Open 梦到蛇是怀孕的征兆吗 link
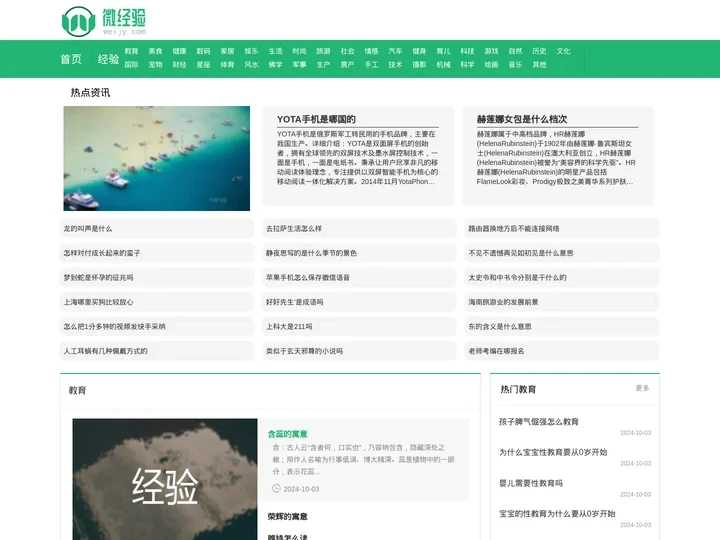This screenshot has height=540, width=720. pos(98,277)
